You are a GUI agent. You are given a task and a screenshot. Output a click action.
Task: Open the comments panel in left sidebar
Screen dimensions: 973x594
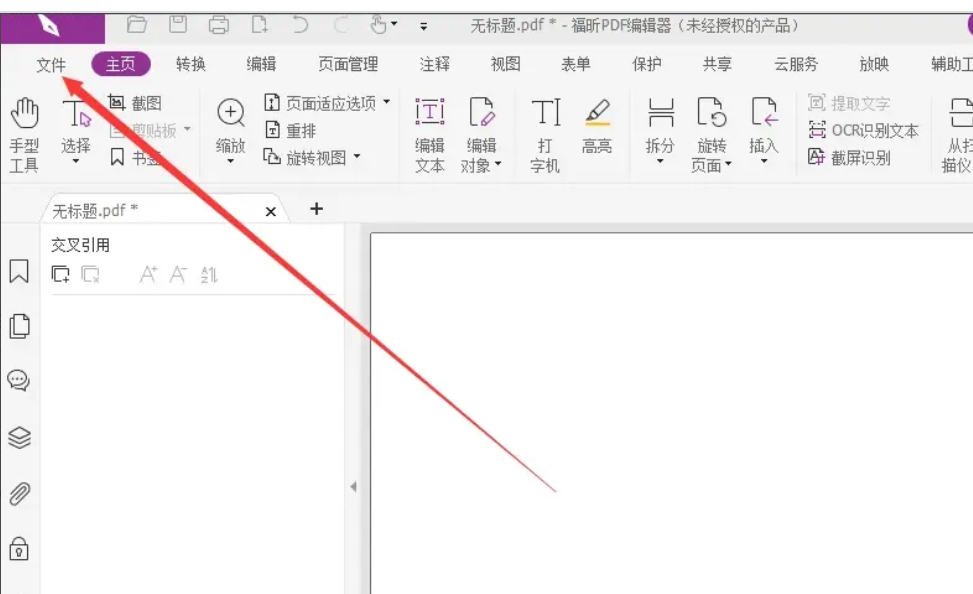(19, 380)
